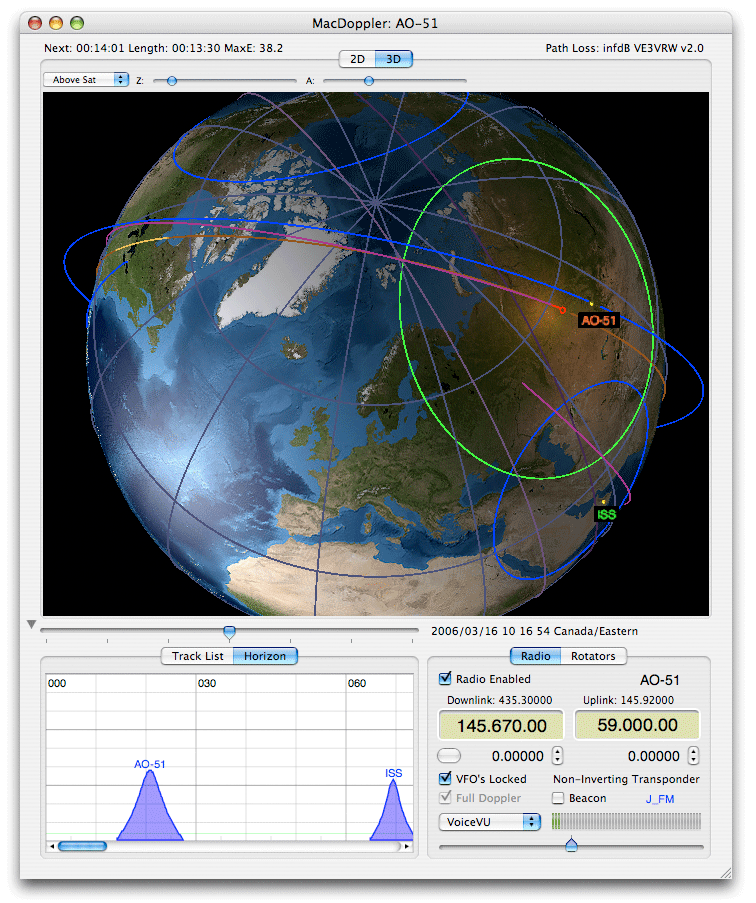Click the Z zoom slider handle
The height and width of the screenshot is (903, 756).
pyautogui.click(x=172, y=80)
